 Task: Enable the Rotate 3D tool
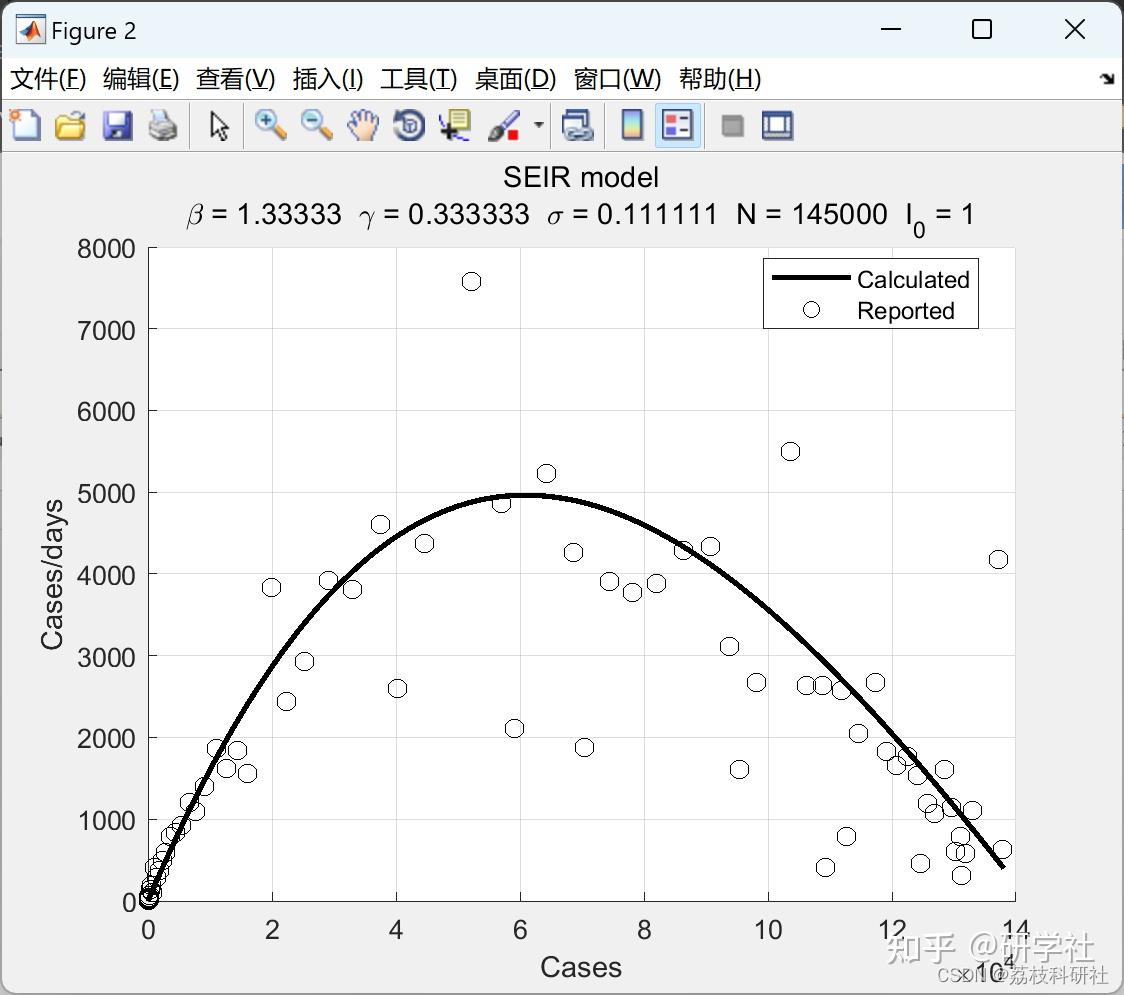[x=409, y=125]
